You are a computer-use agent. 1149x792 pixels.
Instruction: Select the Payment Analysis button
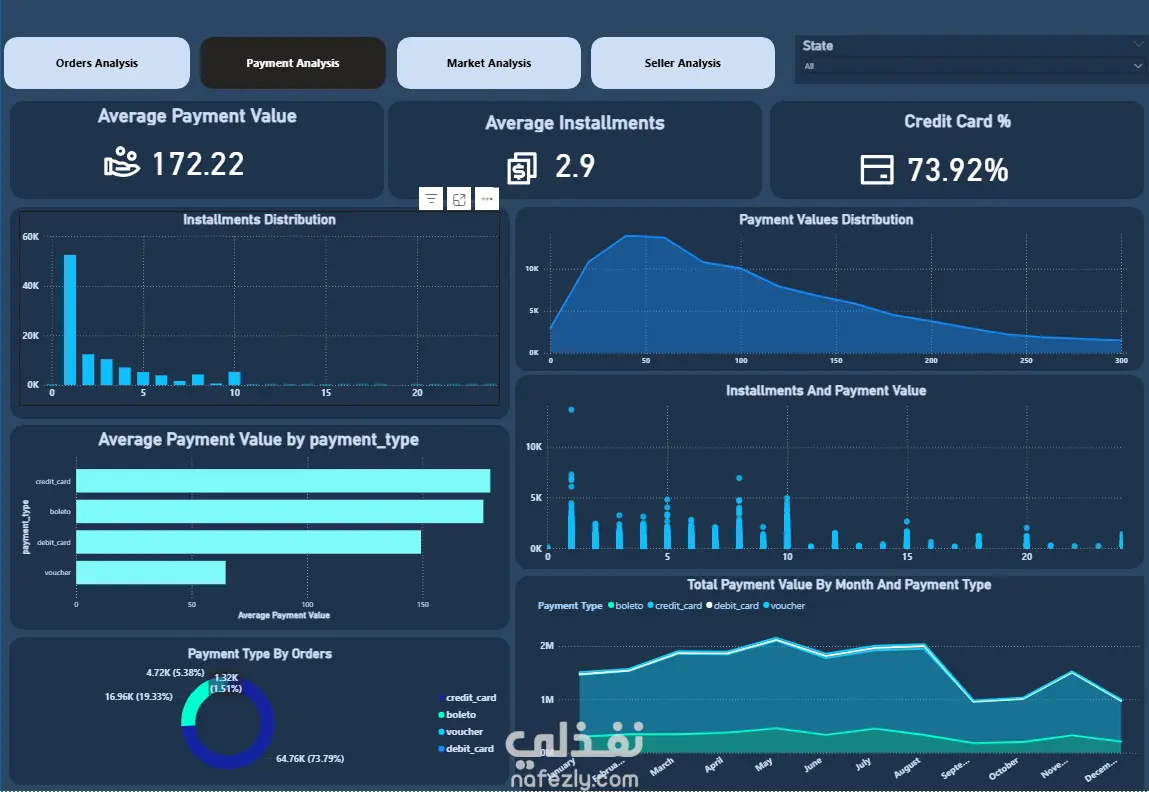pyautogui.click(x=293, y=63)
